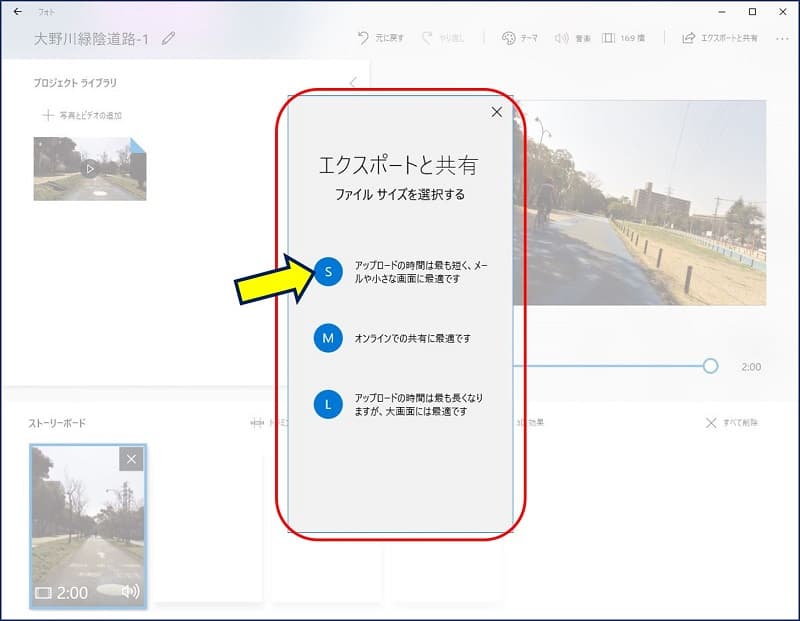Click すべて削除 to clear the storyboard

(x=731, y=423)
